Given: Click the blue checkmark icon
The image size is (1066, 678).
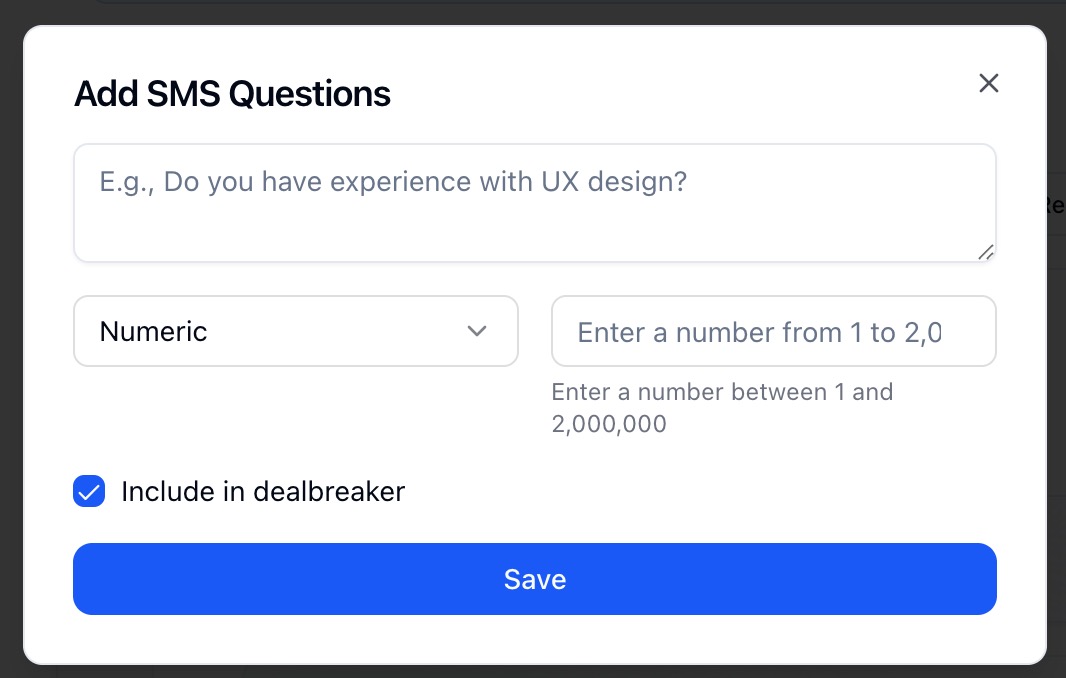Looking at the screenshot, I should (89, 492).
